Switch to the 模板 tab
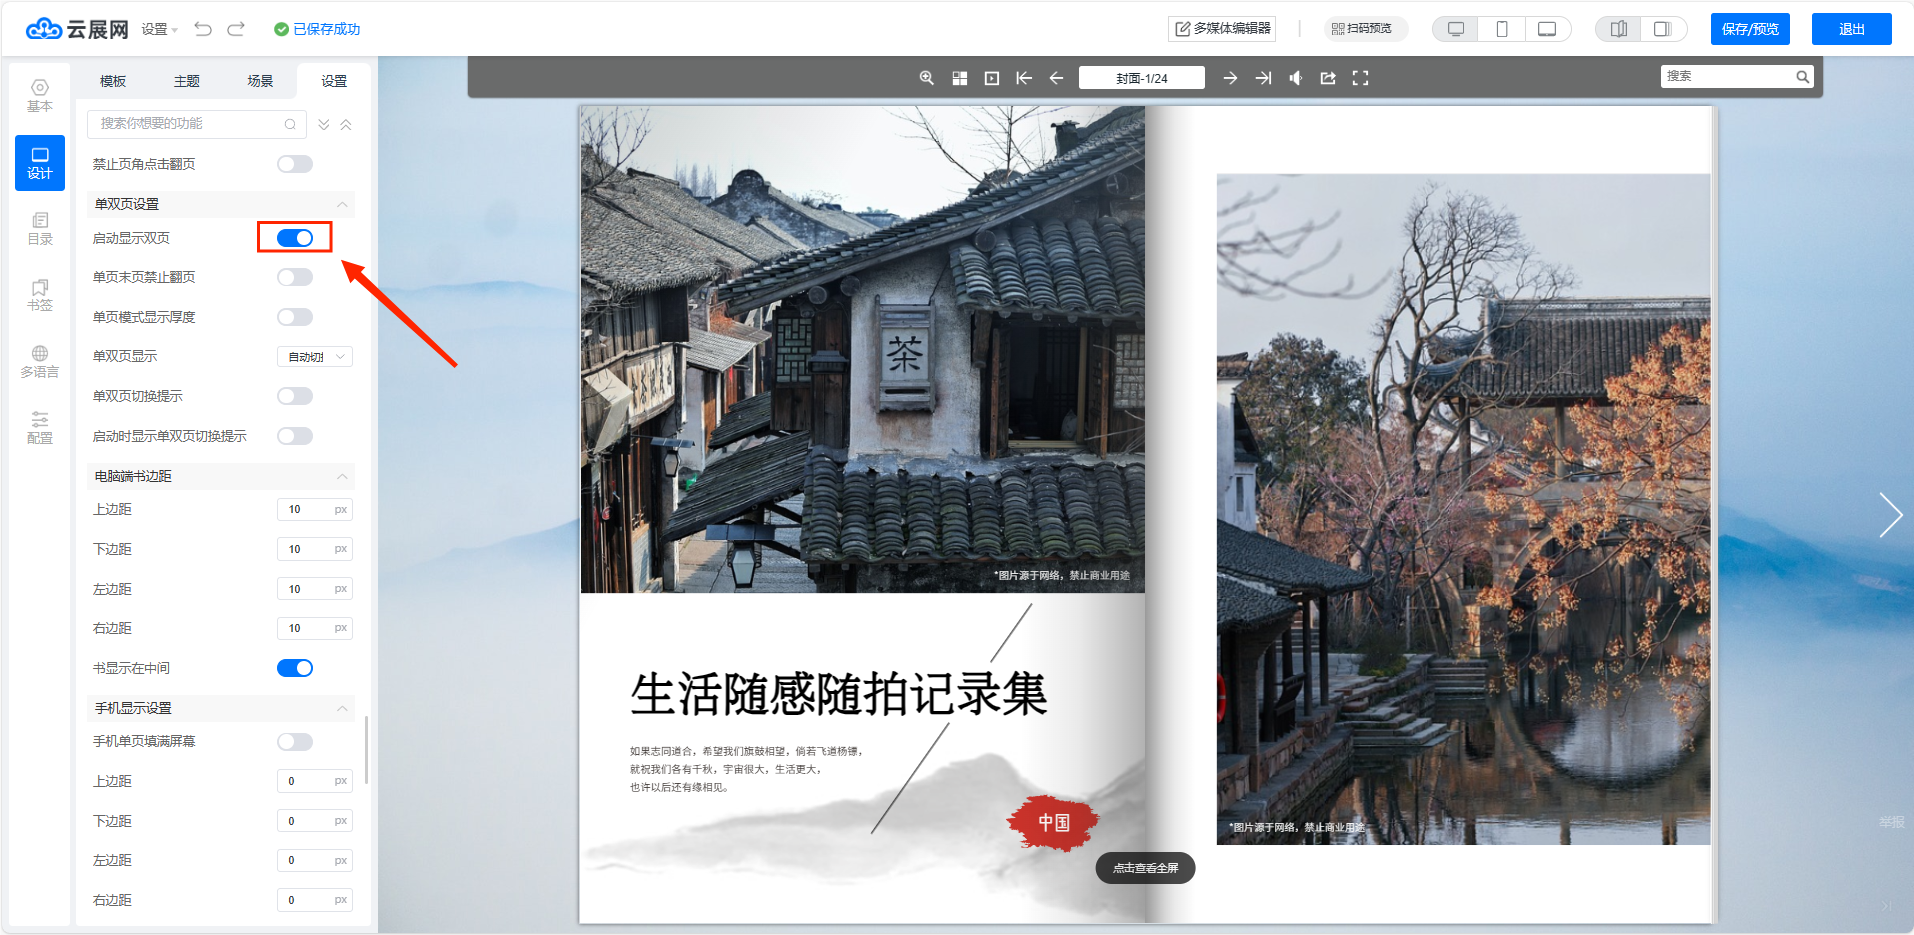 click(x=113, y=81)
